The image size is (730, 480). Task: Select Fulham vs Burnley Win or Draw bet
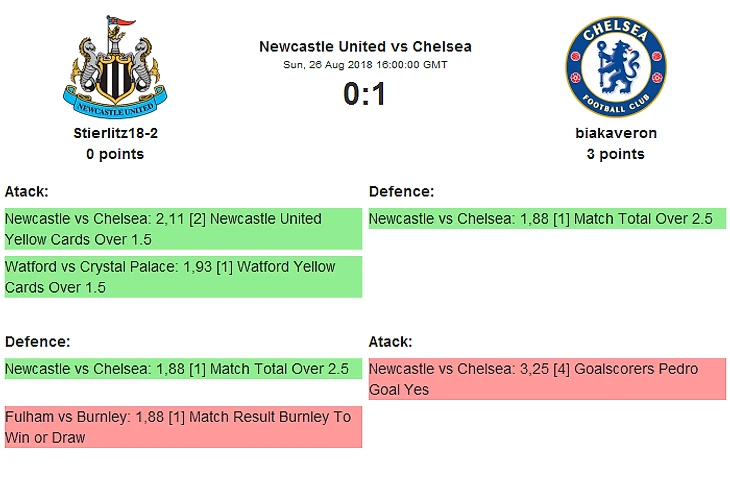[183, 427]
